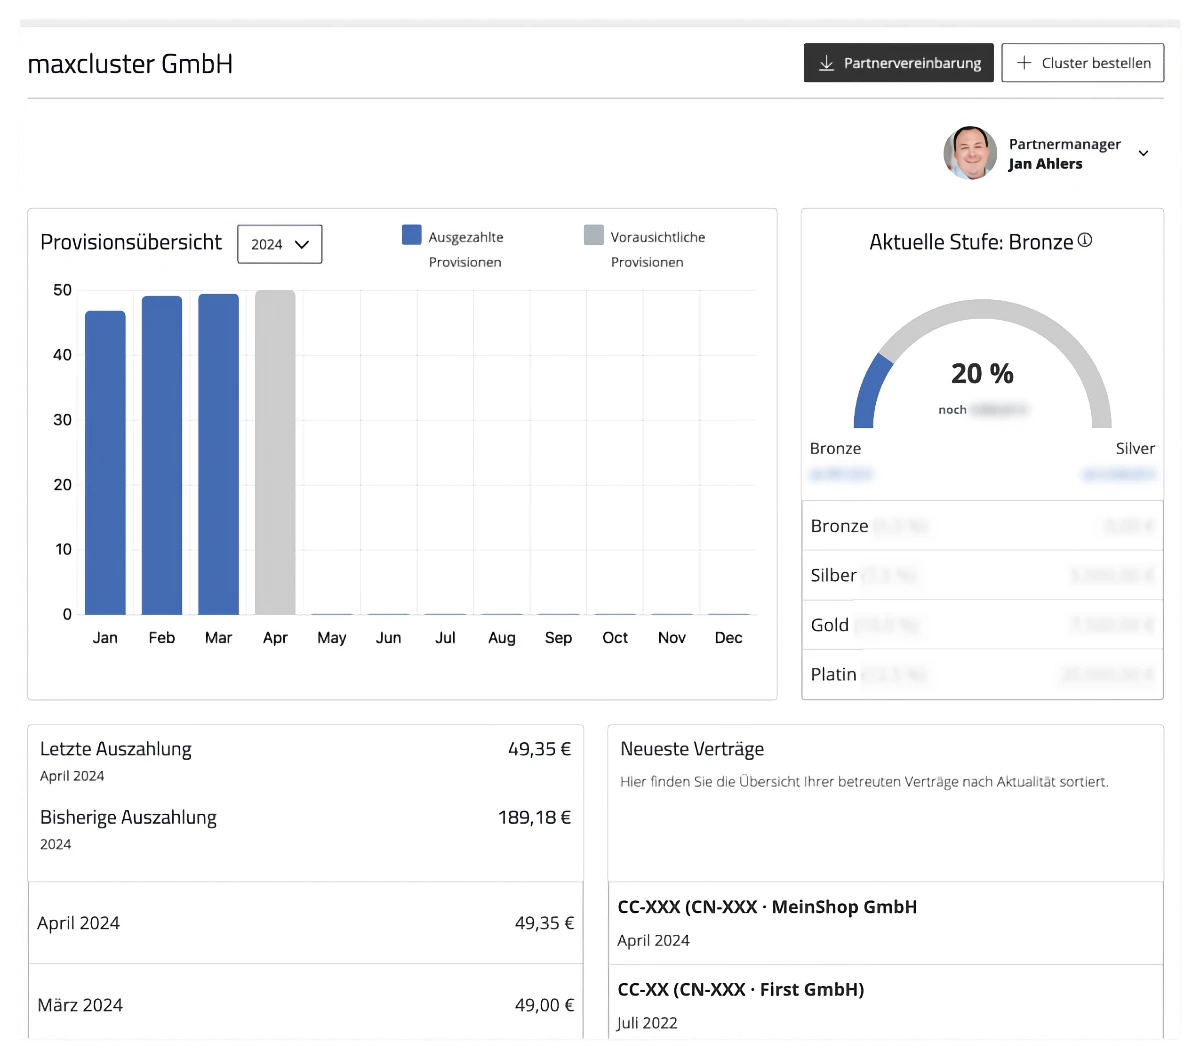Click the Dec label on chart axis
This screenshot has height=1059, width=1200.
pos(729,638)
